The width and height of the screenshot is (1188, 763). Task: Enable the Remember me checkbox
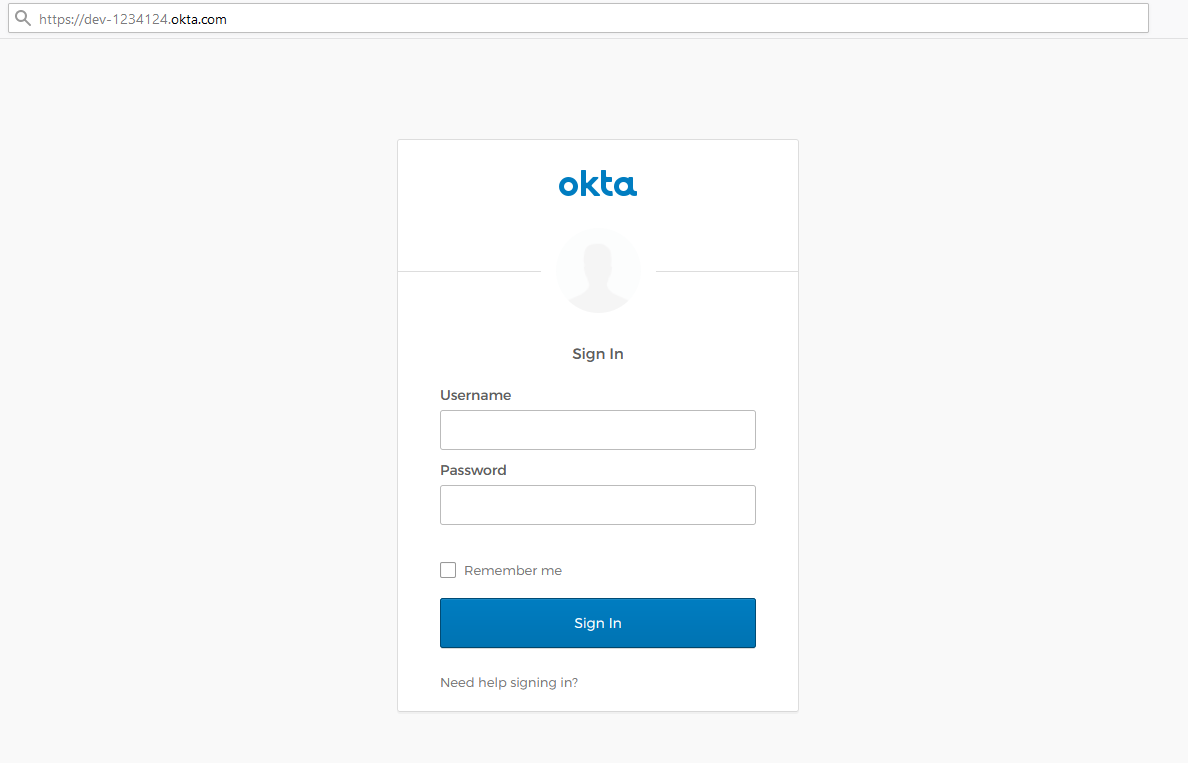(448, 570)
